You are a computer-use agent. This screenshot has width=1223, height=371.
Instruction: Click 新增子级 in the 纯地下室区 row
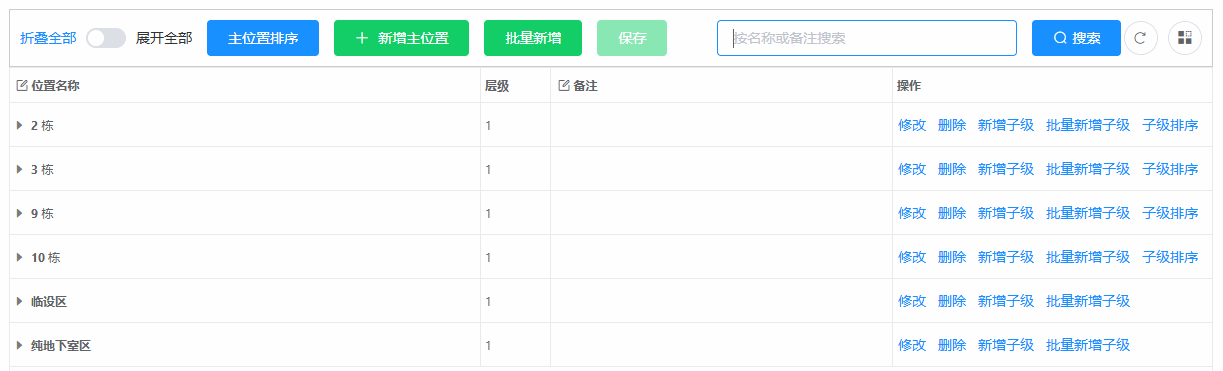click(1006, 345)
